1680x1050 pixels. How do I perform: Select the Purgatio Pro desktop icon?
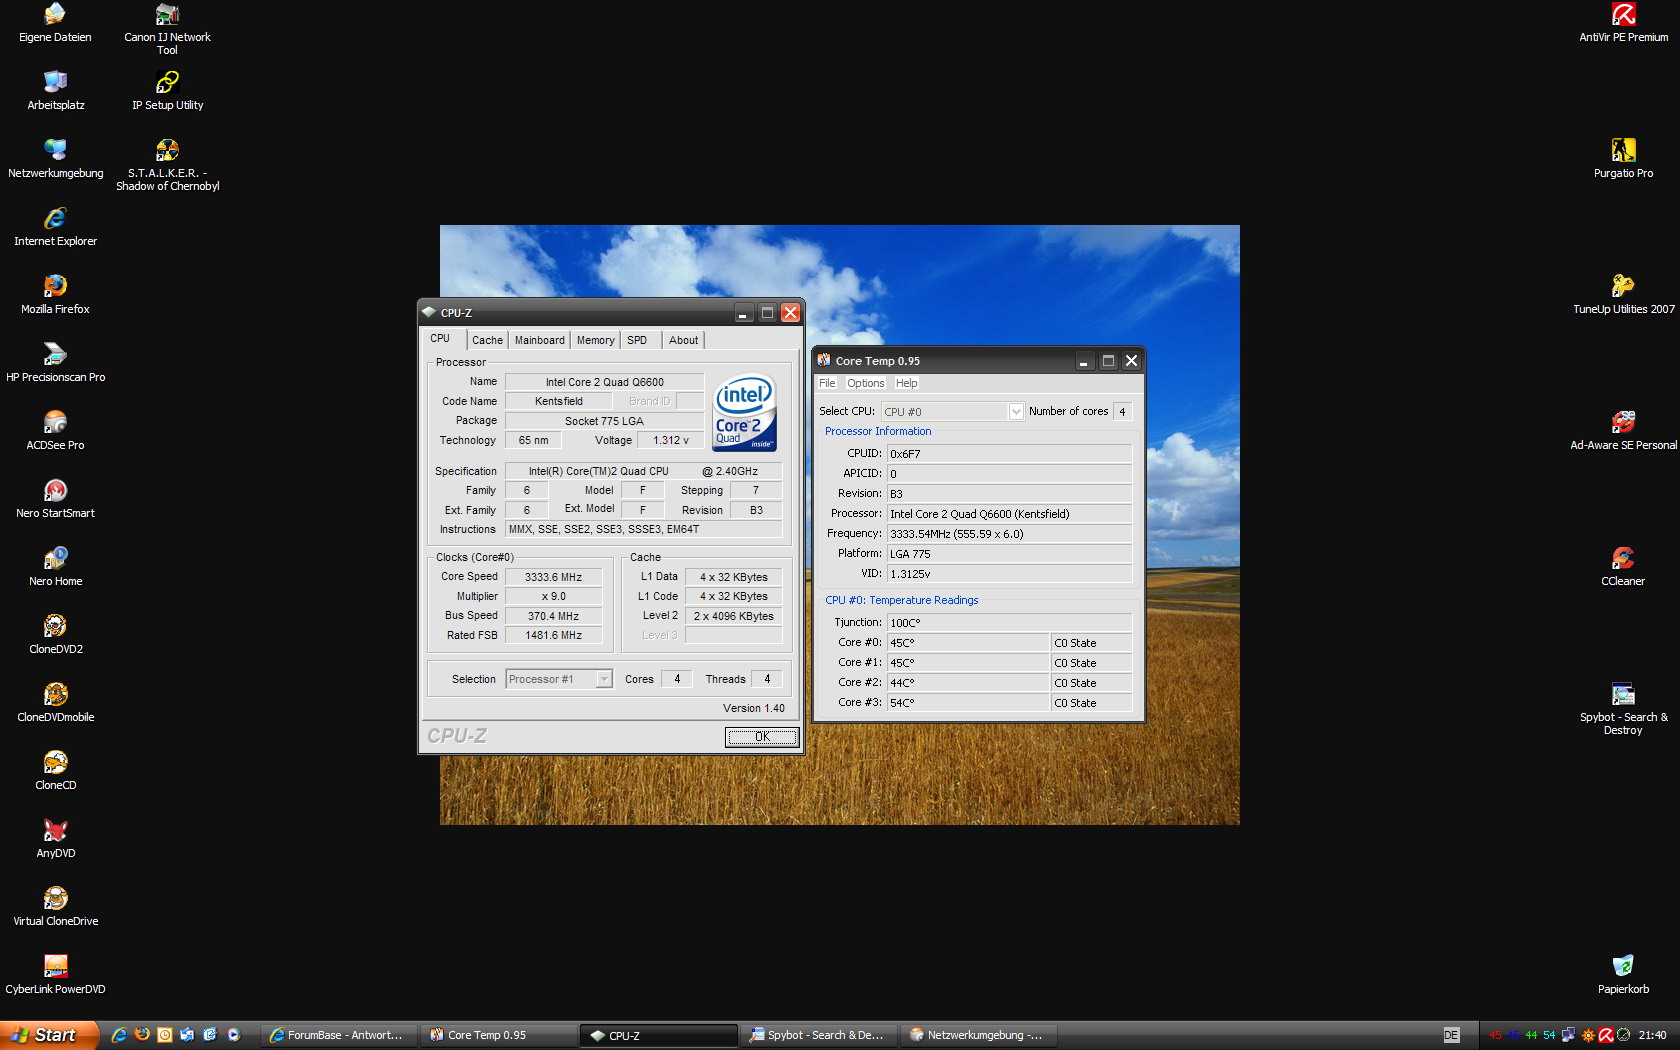[1623, 150]
